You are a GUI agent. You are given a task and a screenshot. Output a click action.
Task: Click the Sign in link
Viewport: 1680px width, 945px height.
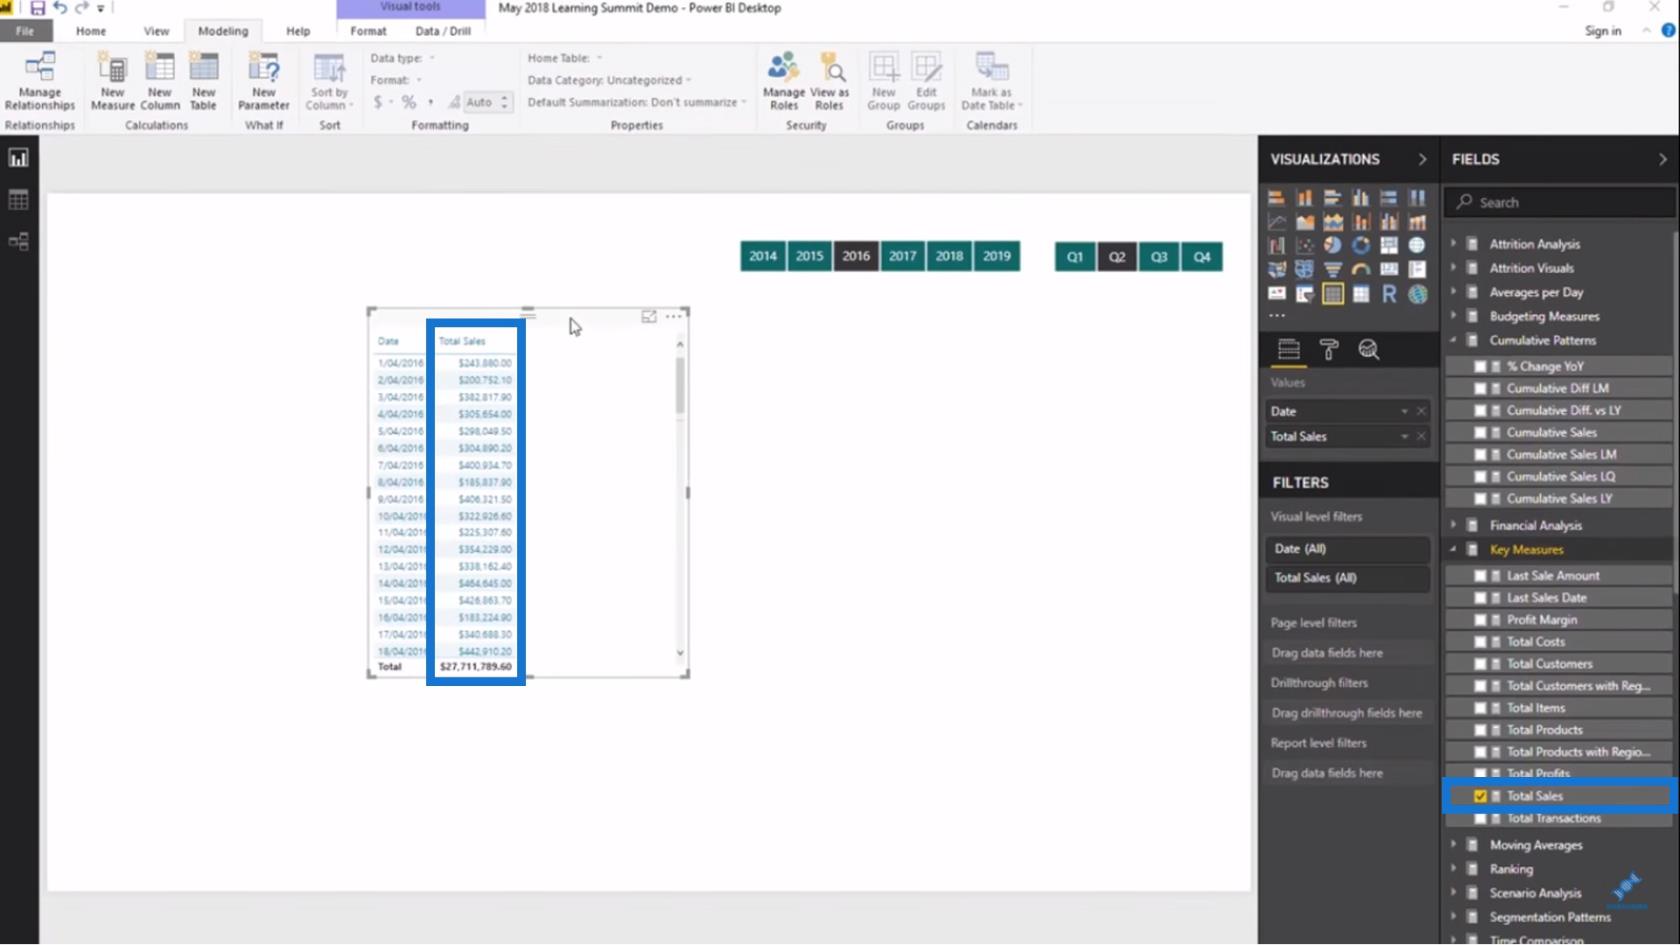[x=1603, y=31]
